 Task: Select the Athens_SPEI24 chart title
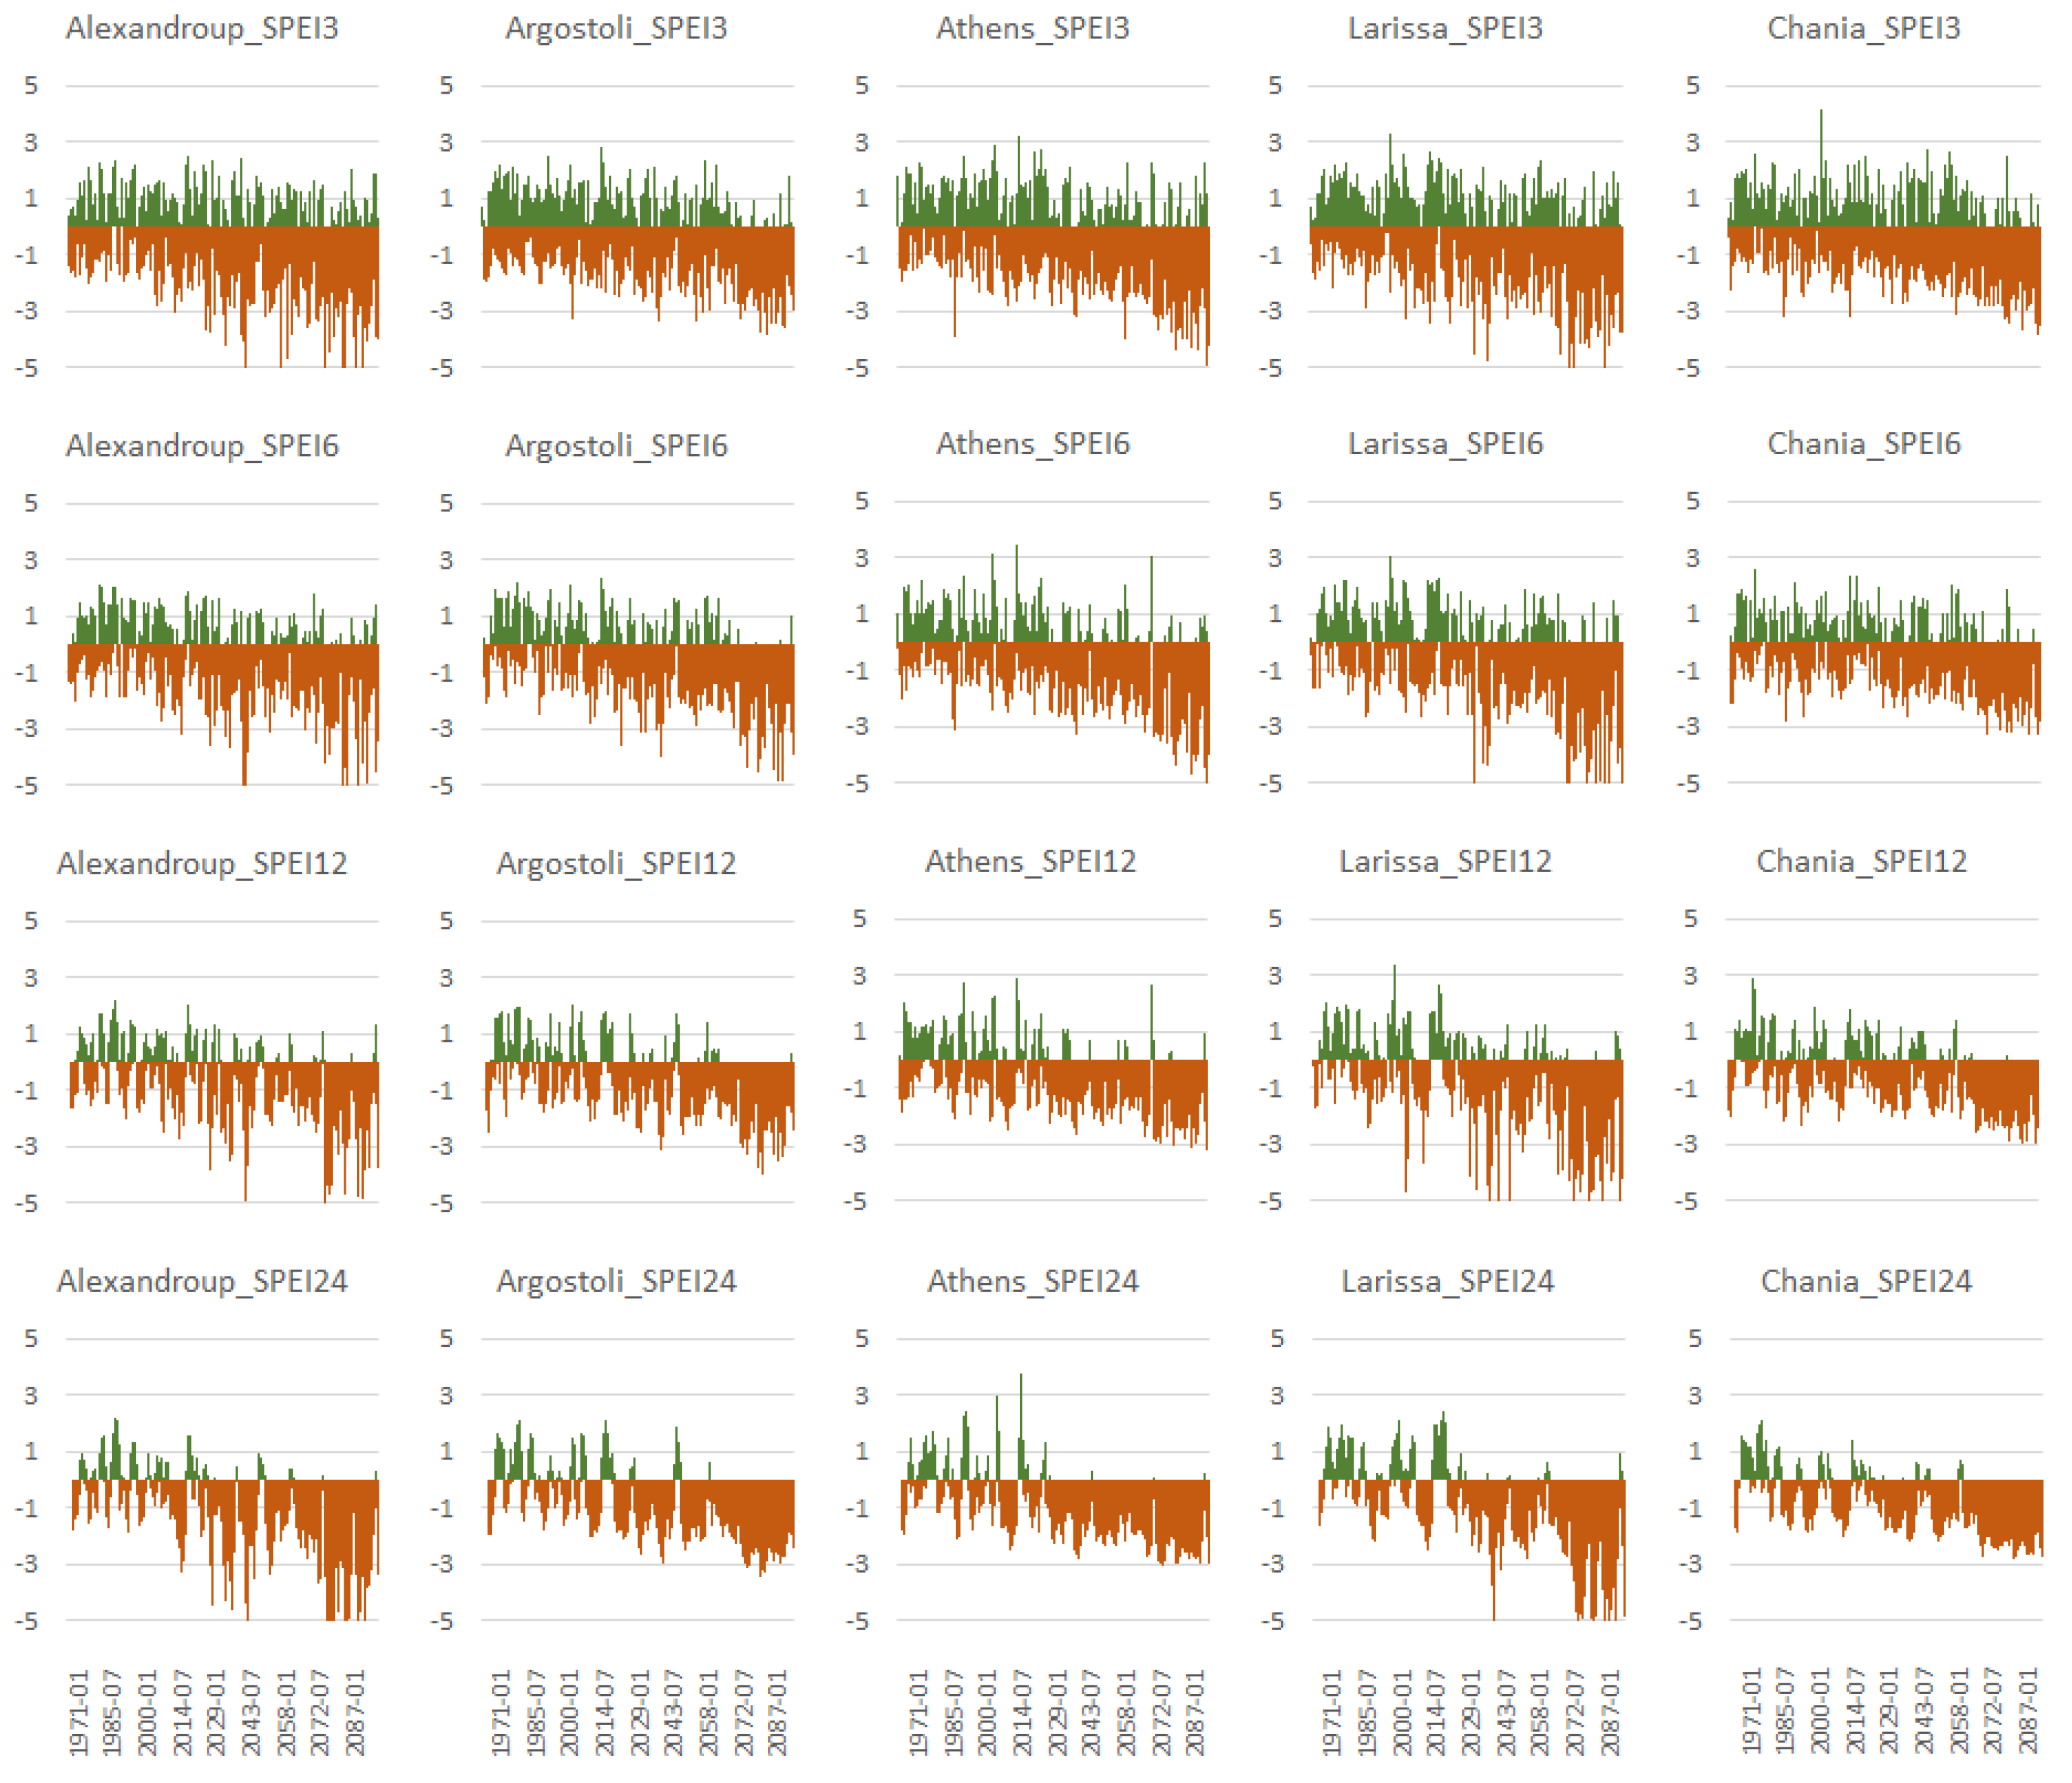tap(1032, 1281)
